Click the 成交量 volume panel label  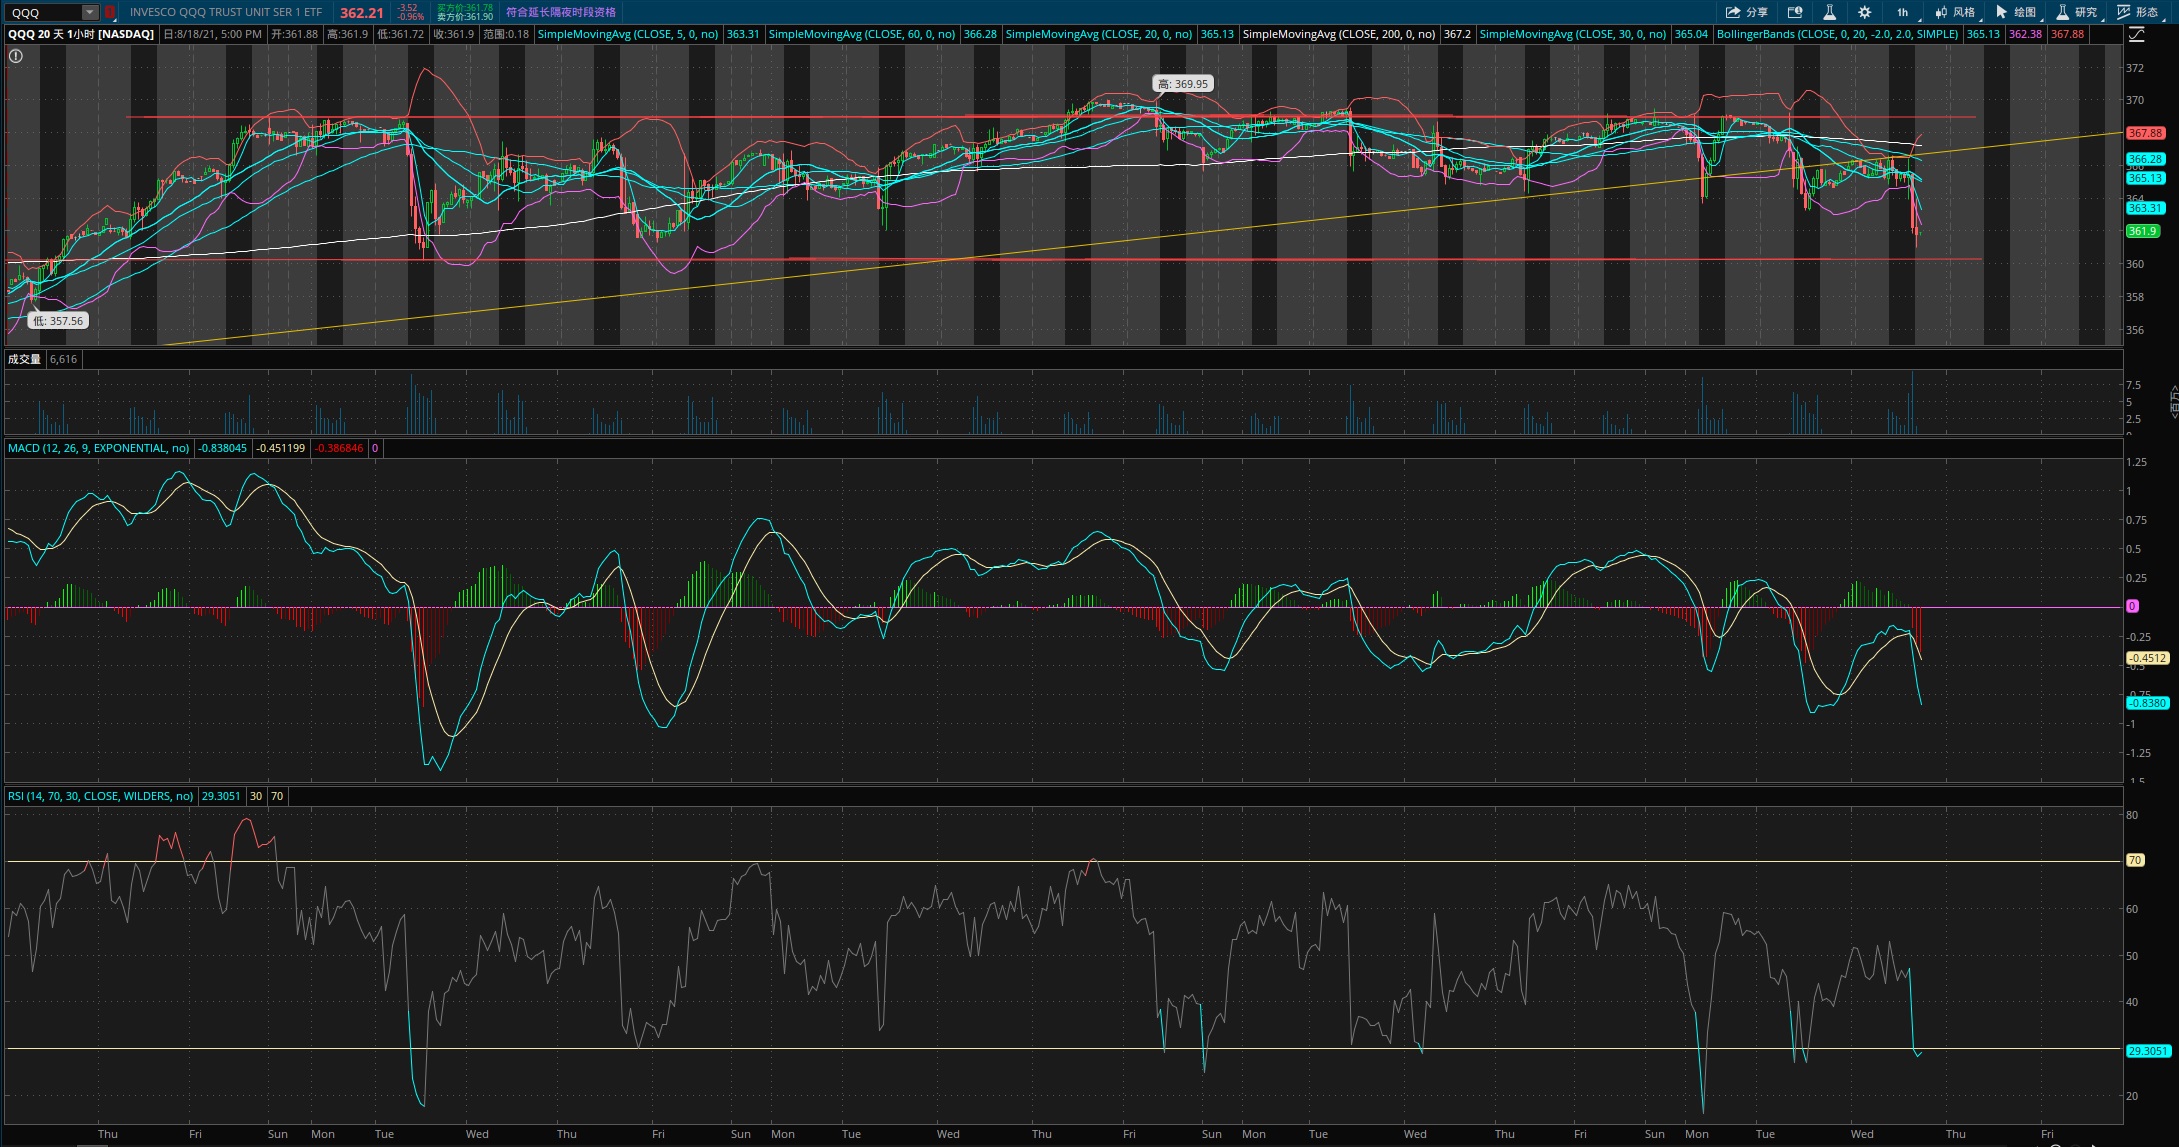pyautogui.click(x=24, y=359)
